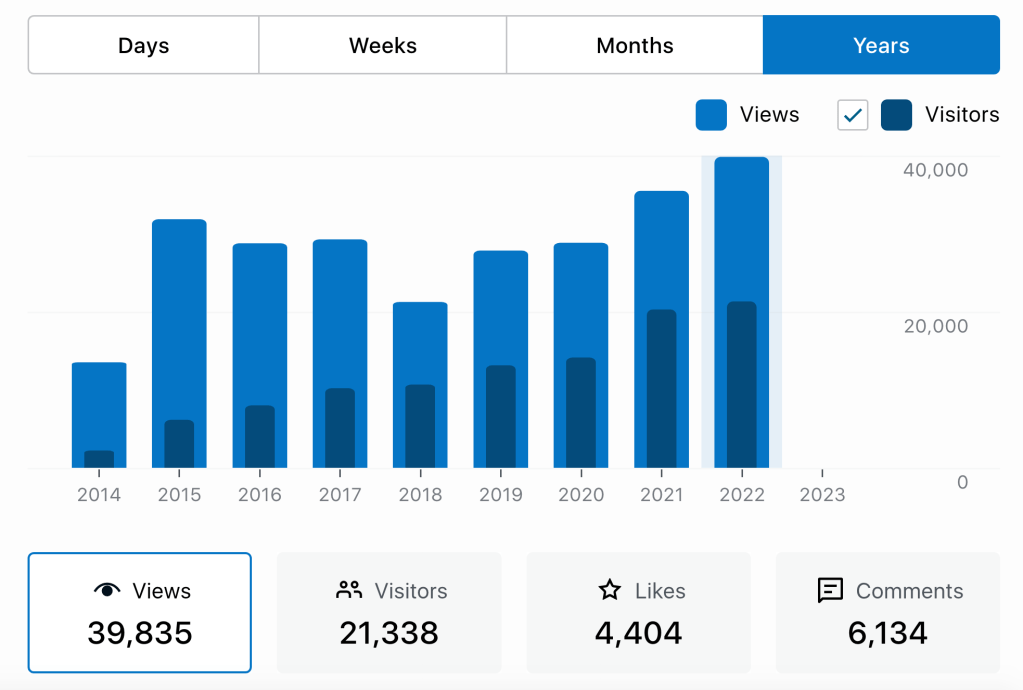This screenshot has height=690, width=1023.
Task: Select the Months tab
Action: (x=635, y=45)
